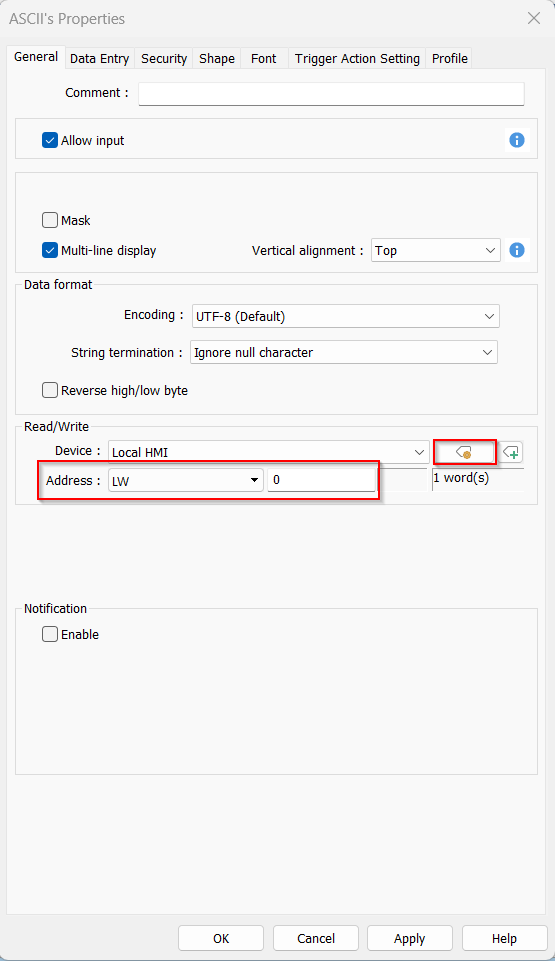This screenshot has height=961, width=555.
Task: Uncheck the Allow input checkbox
Action: tap(50, 140)
